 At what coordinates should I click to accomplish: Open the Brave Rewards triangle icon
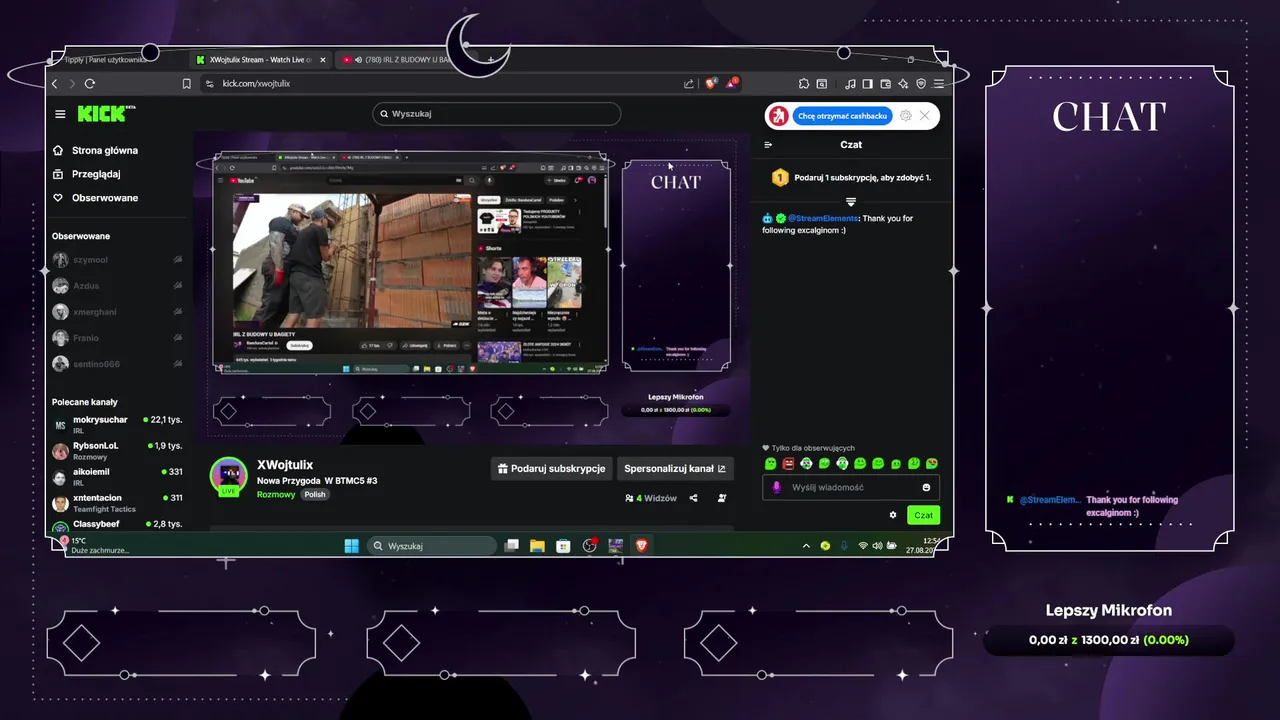[732, 84]
